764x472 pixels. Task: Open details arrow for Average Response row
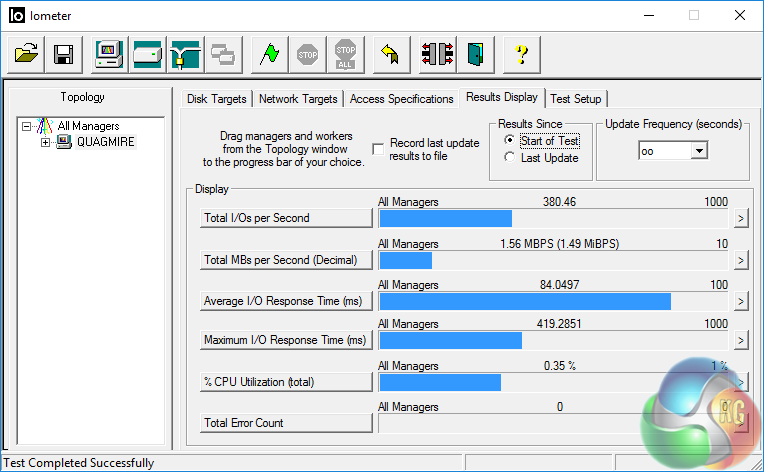pos(741,302)
